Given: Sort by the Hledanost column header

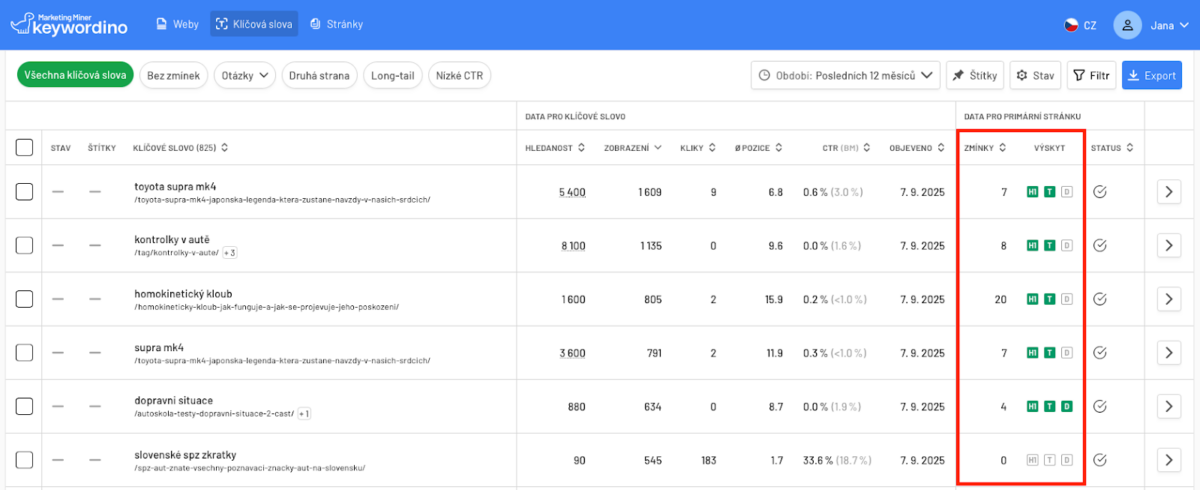Looking at the screenshot, I should click(554, 148).
